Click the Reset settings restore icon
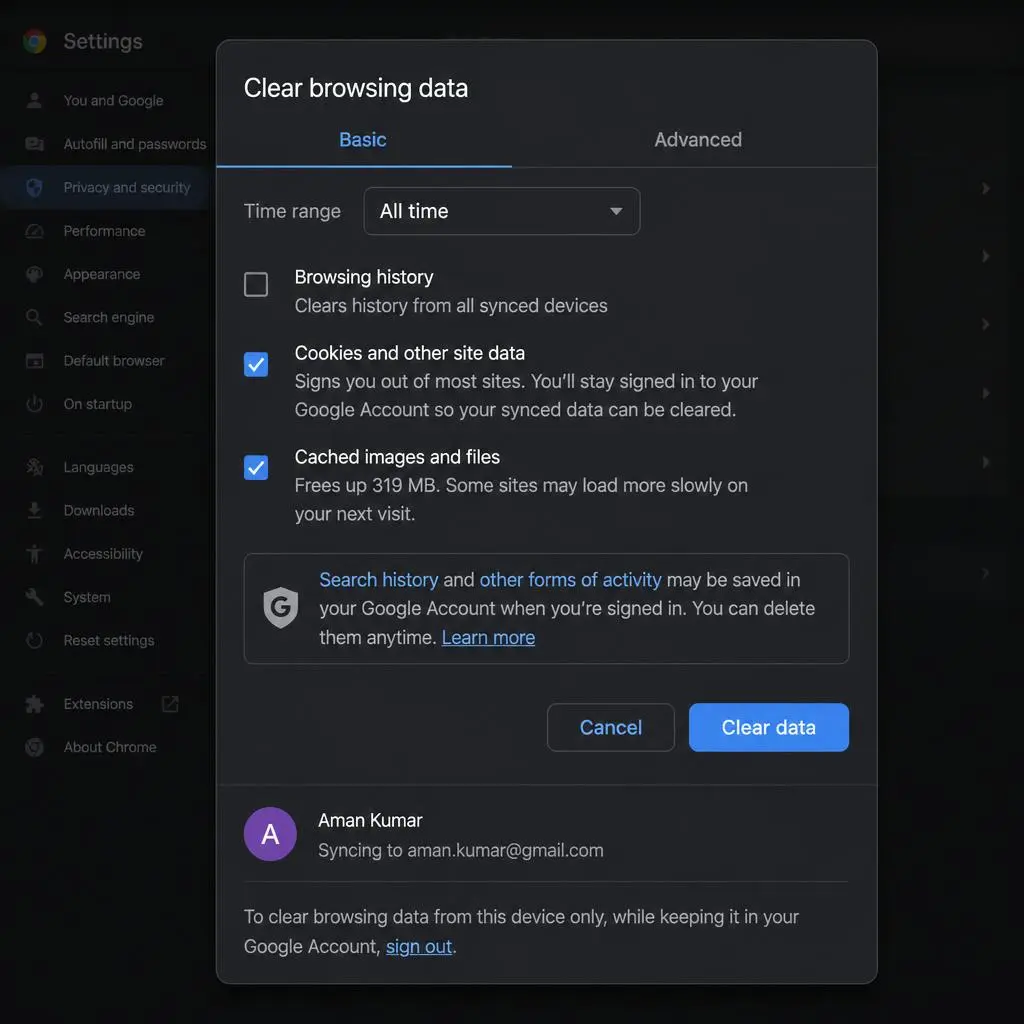Screen dimensions: 1024x1024 pos(35,641)
